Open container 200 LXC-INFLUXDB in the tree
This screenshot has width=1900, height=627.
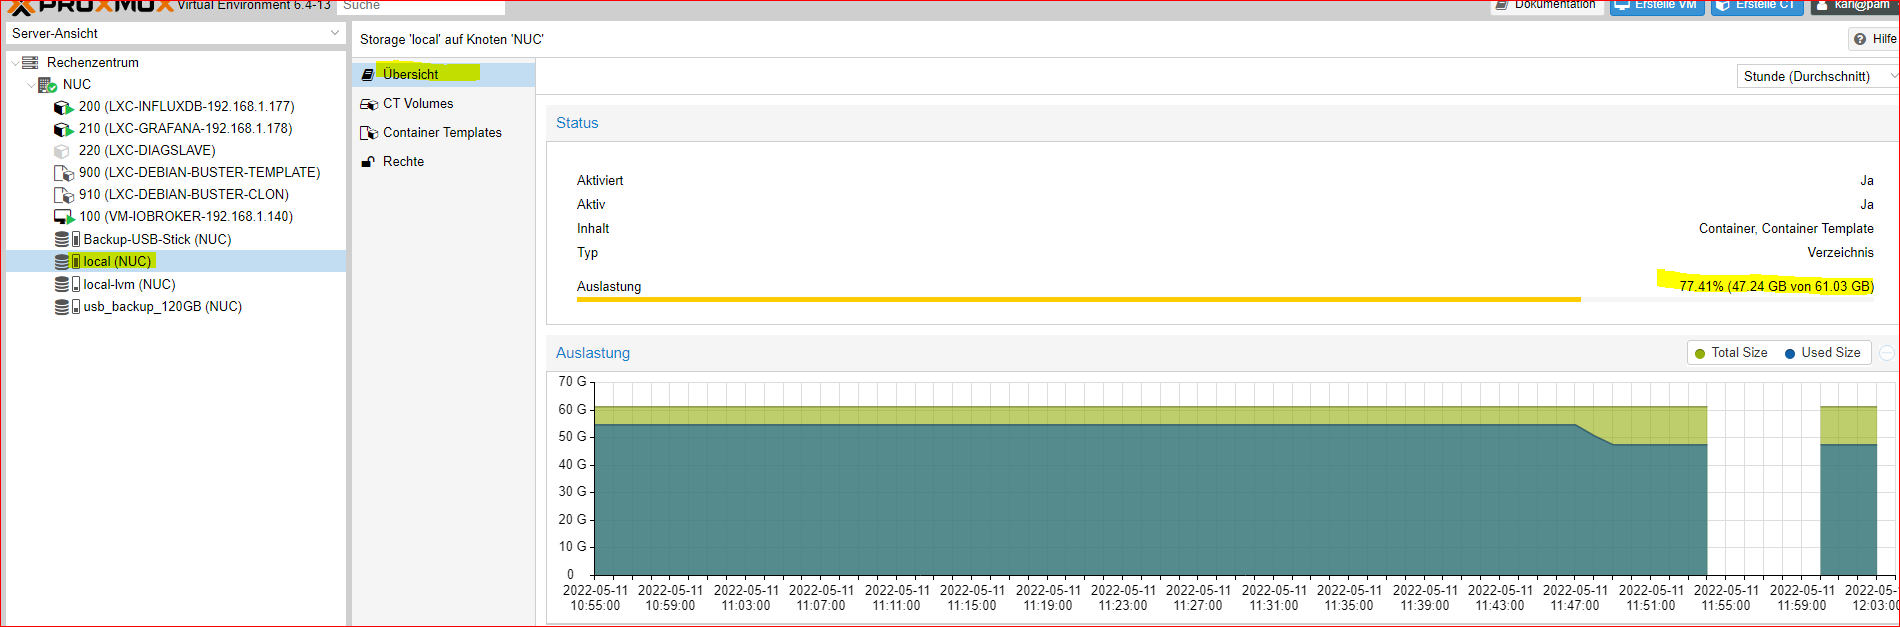(x=186, y=106)
